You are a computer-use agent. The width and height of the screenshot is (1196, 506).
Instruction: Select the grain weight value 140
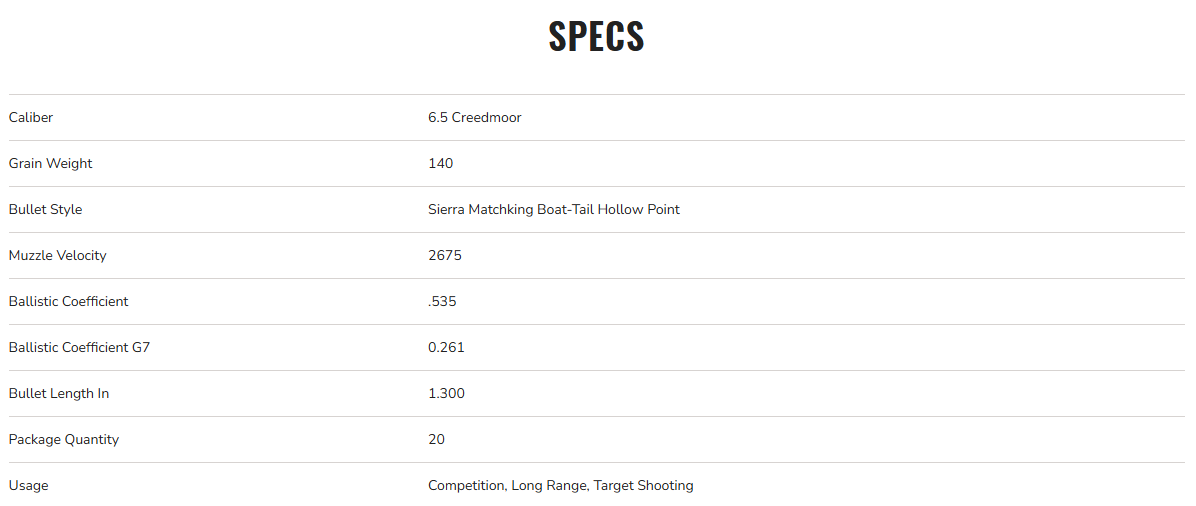pyautogui.click(x=440, y=164)
